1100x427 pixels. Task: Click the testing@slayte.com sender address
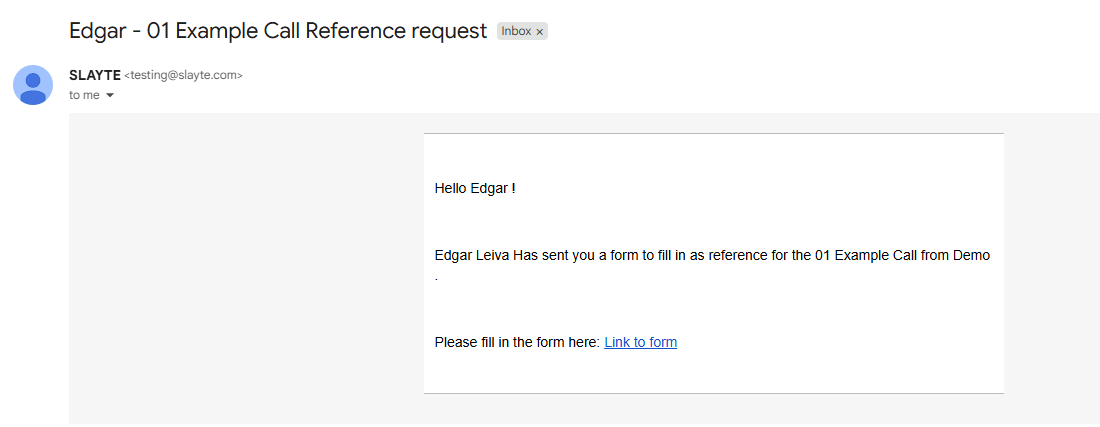183,75
